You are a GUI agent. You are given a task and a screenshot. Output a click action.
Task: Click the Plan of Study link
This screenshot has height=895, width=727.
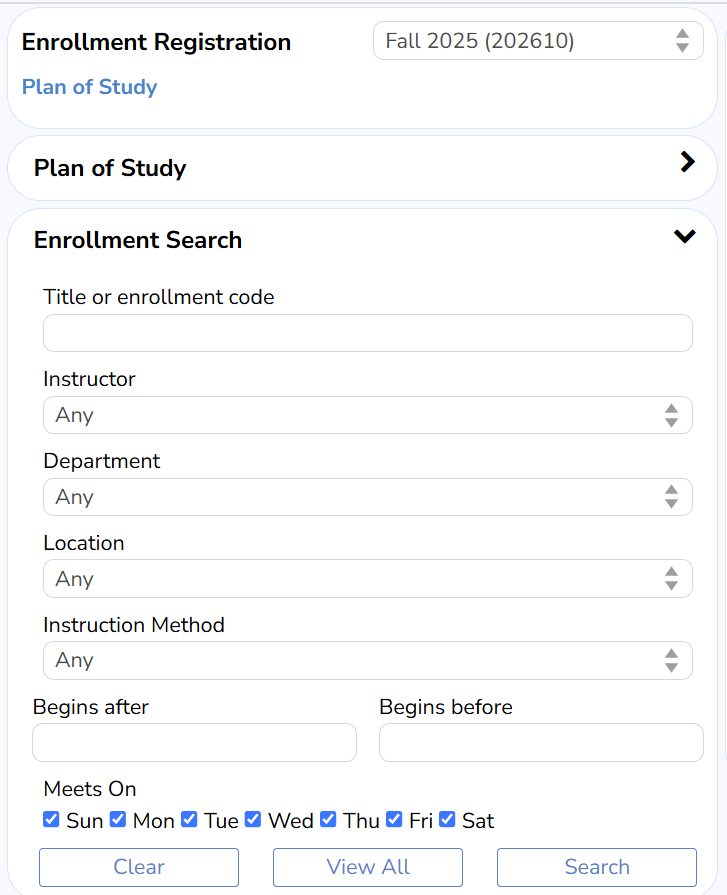(x=90, y=87)
